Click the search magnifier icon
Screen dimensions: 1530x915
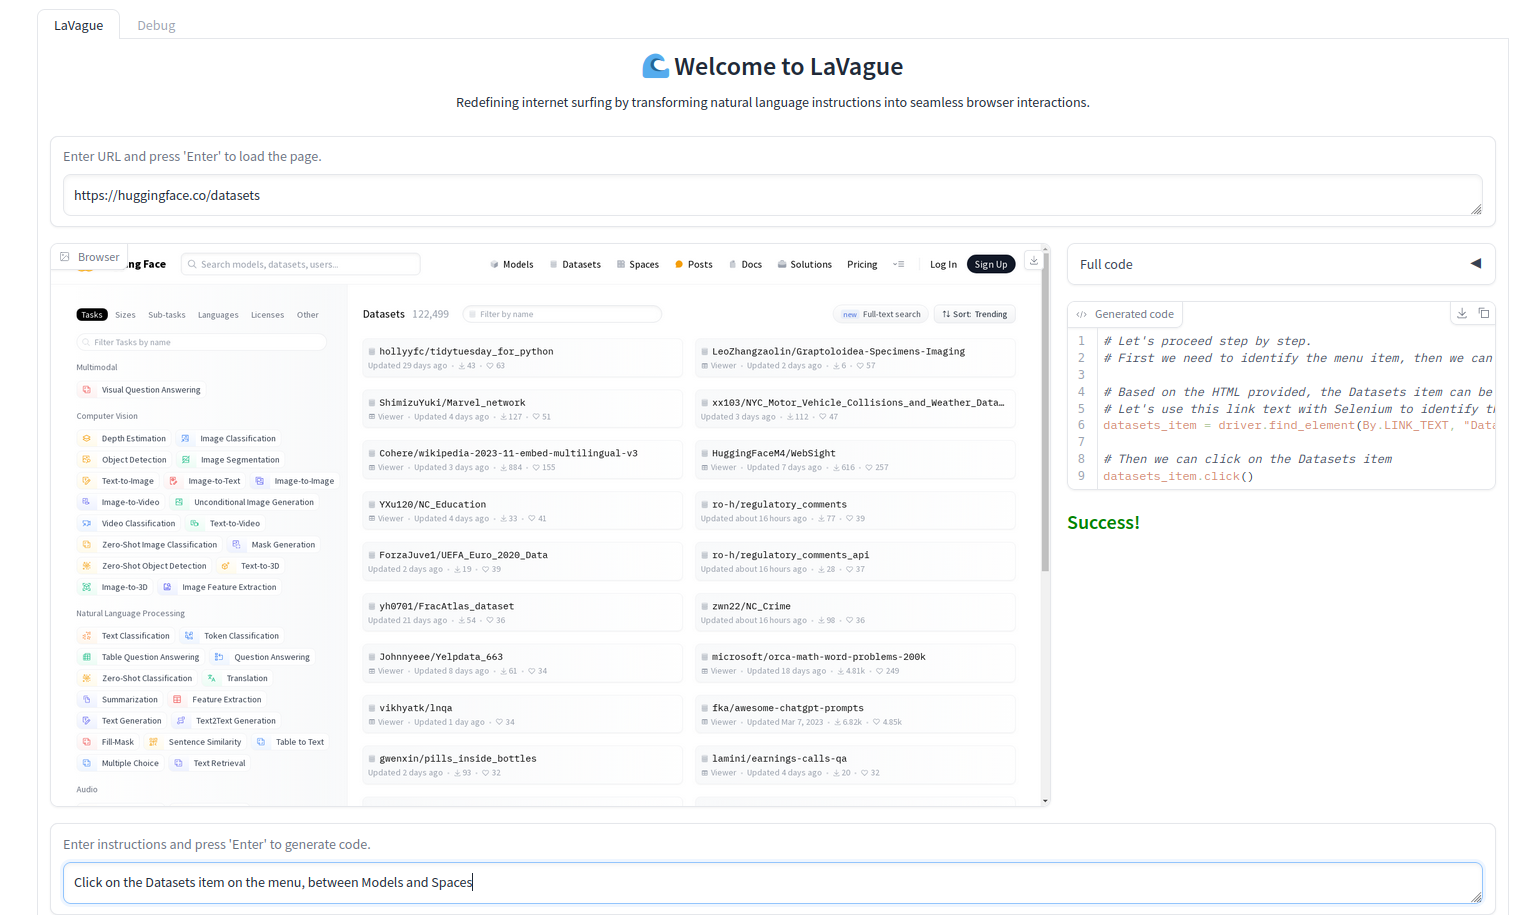tap(192, 265)
